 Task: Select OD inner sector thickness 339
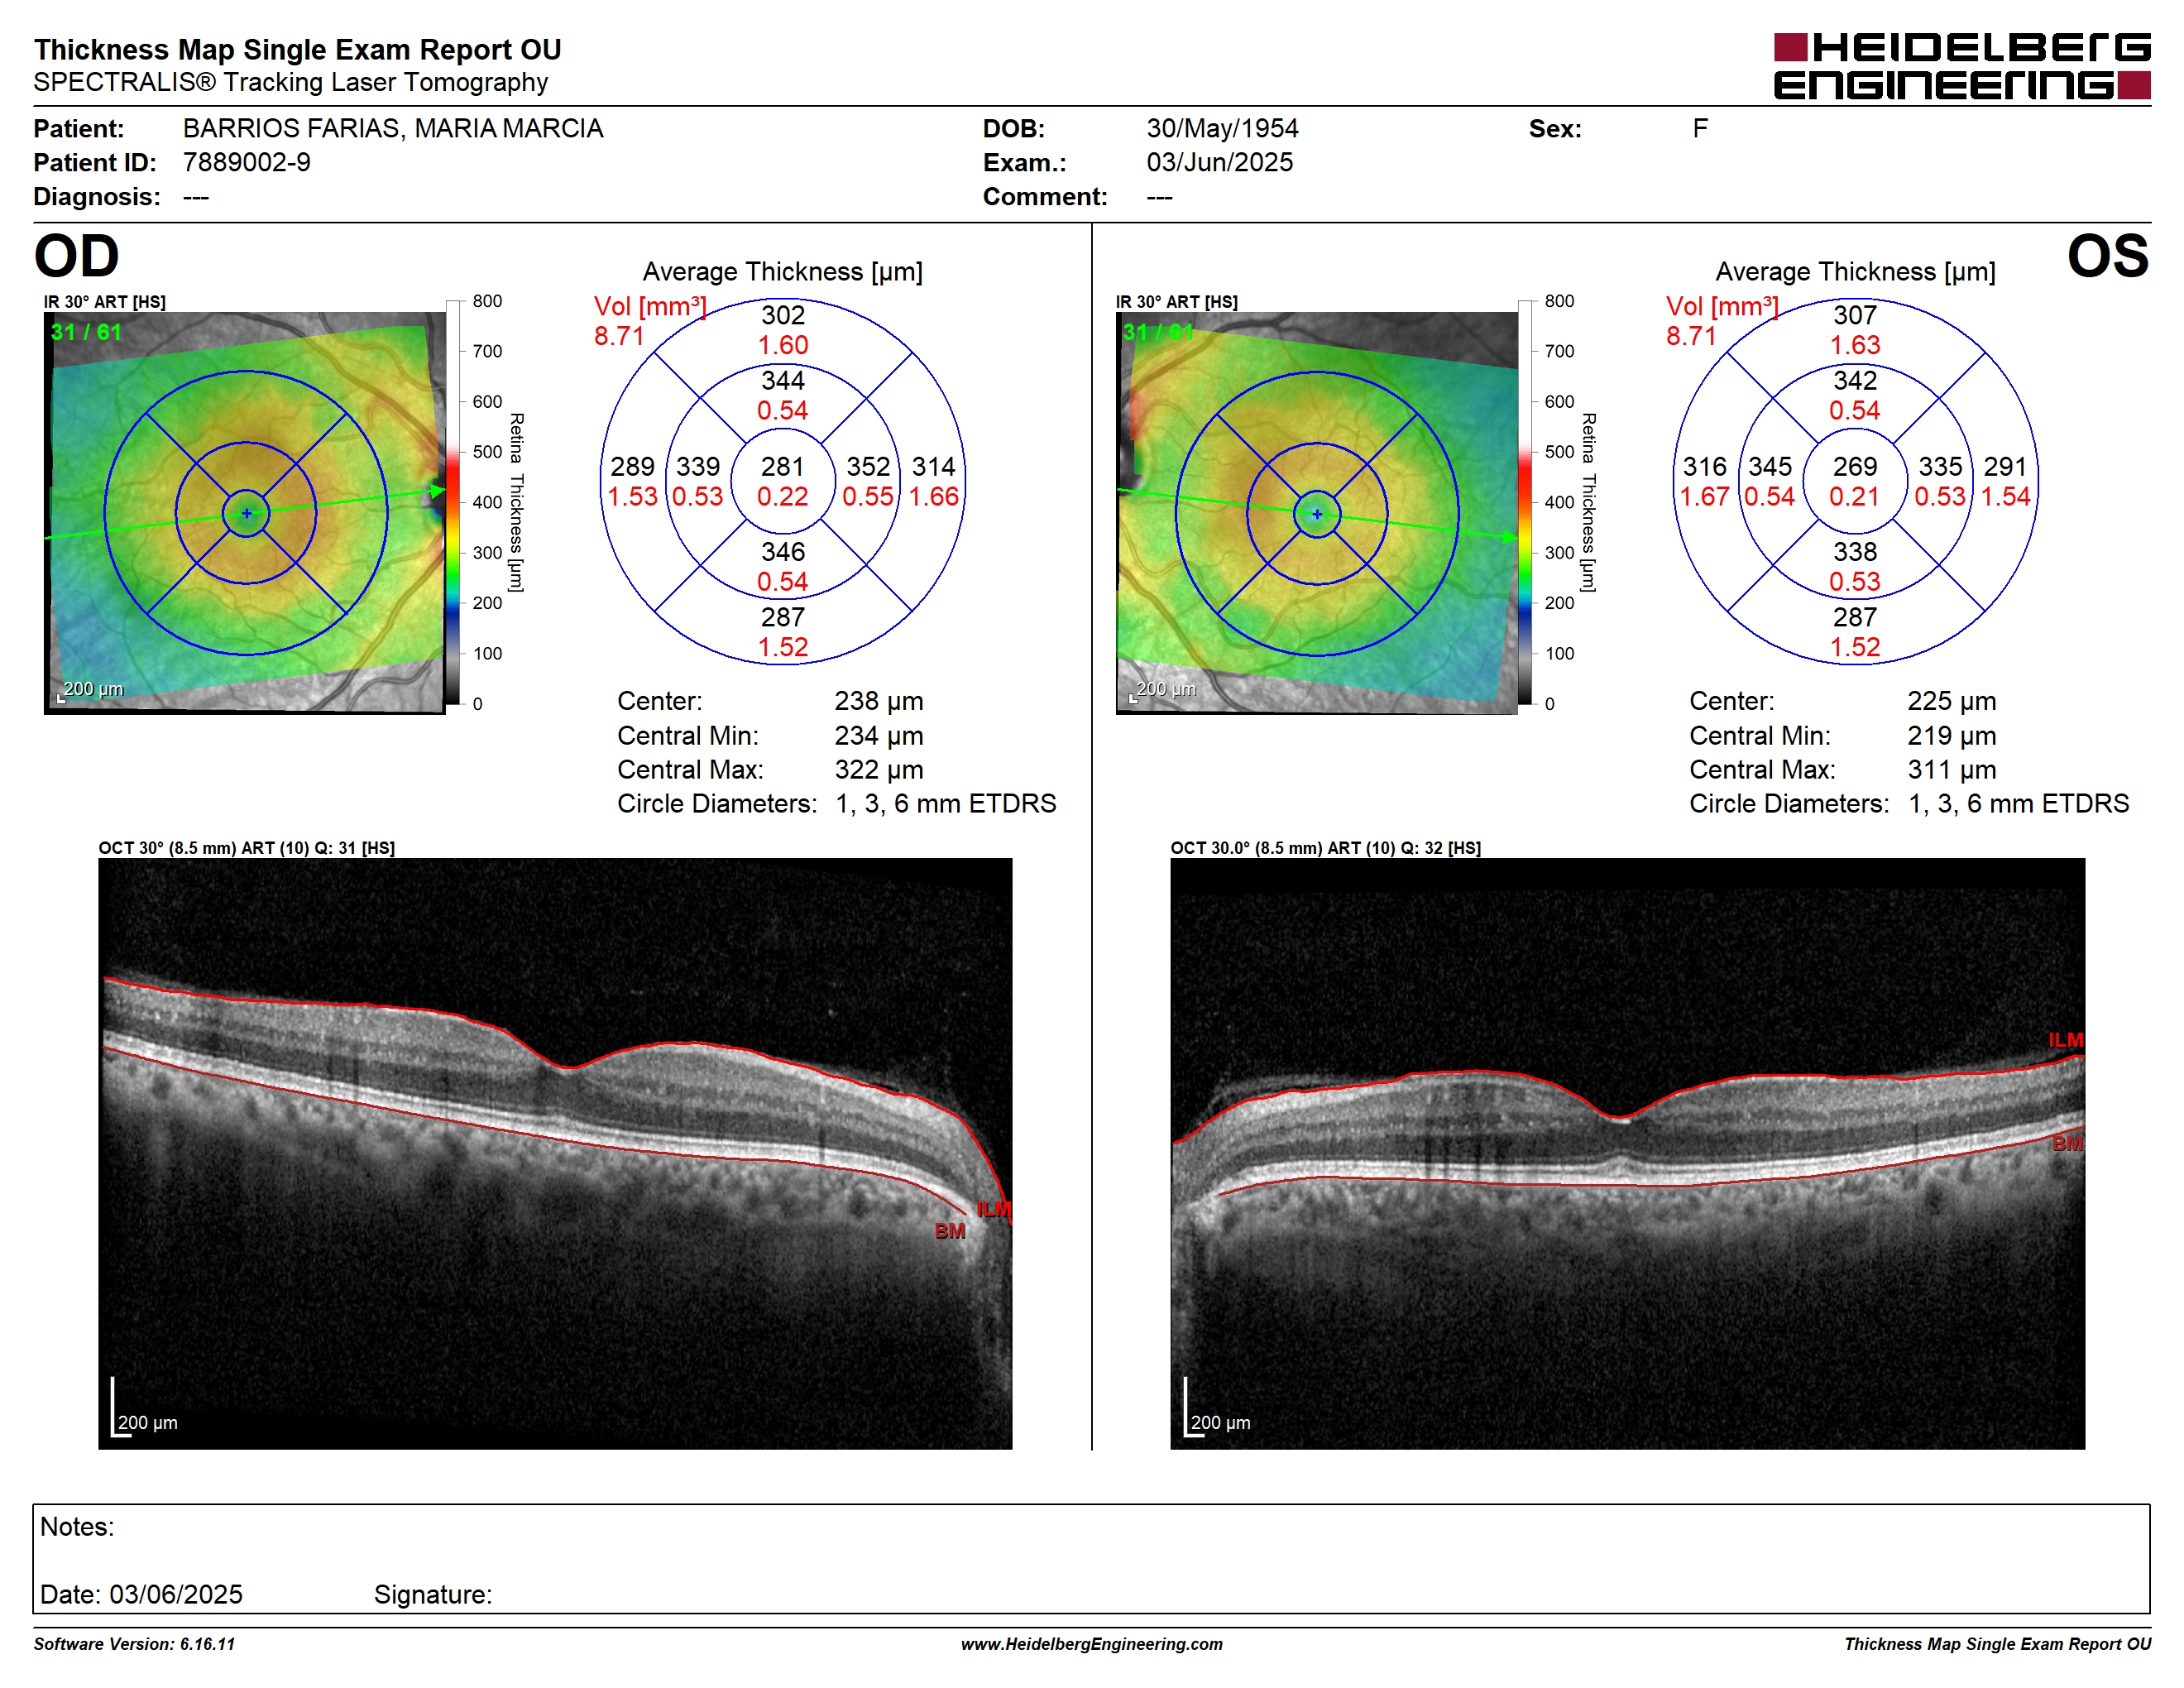698,467
